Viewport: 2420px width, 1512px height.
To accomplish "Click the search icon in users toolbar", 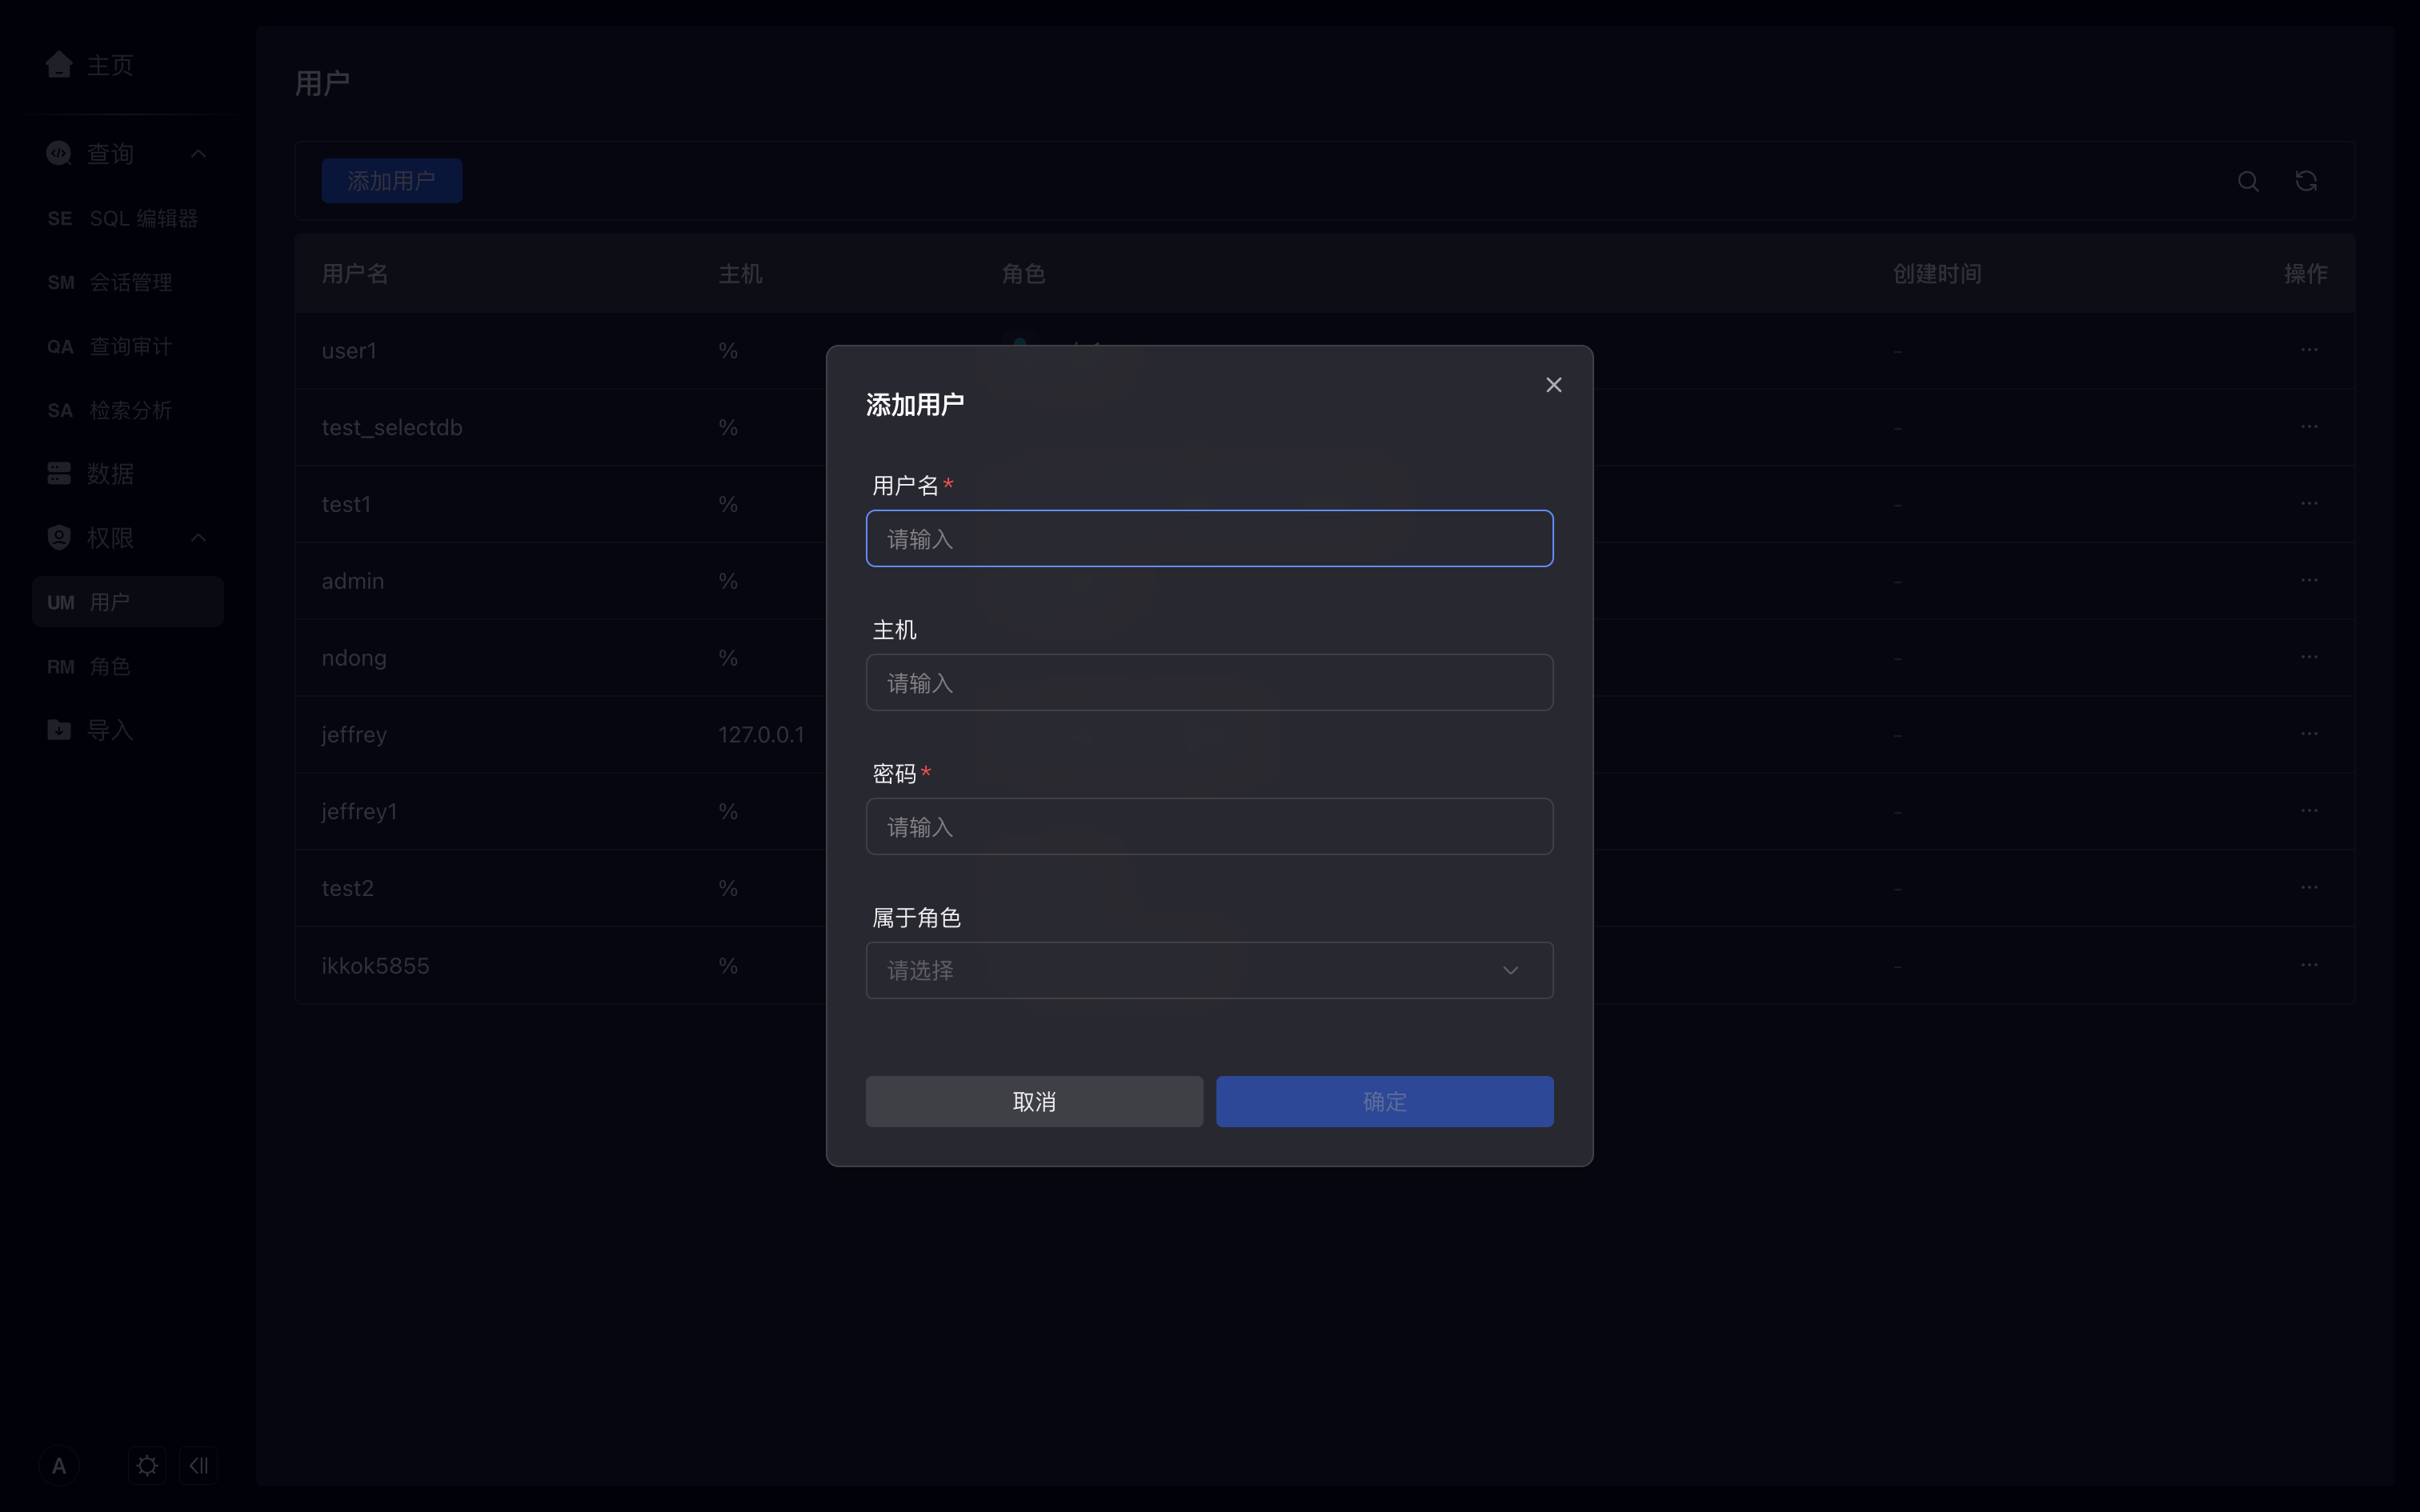I will [x=2248, y=181].
